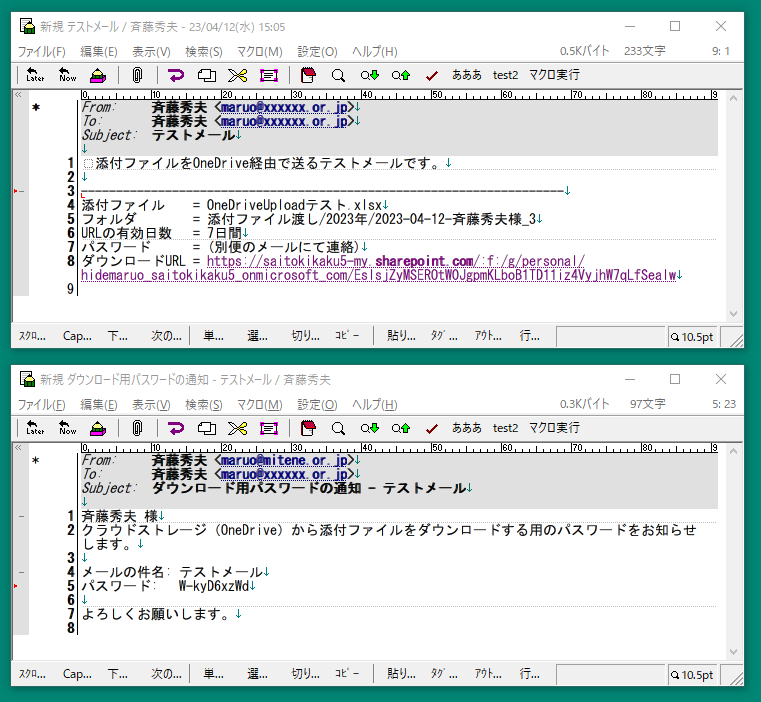761x702 pixels.
Task: Click Send Later icon in the password notification window
Action: click(35, 428)
